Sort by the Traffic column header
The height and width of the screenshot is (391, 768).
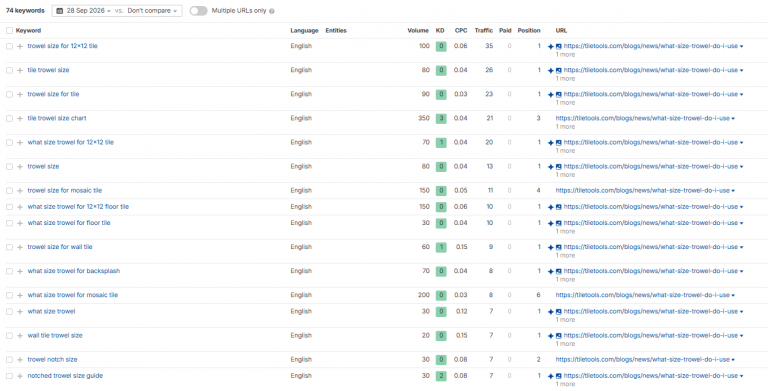tap(483, 30)
